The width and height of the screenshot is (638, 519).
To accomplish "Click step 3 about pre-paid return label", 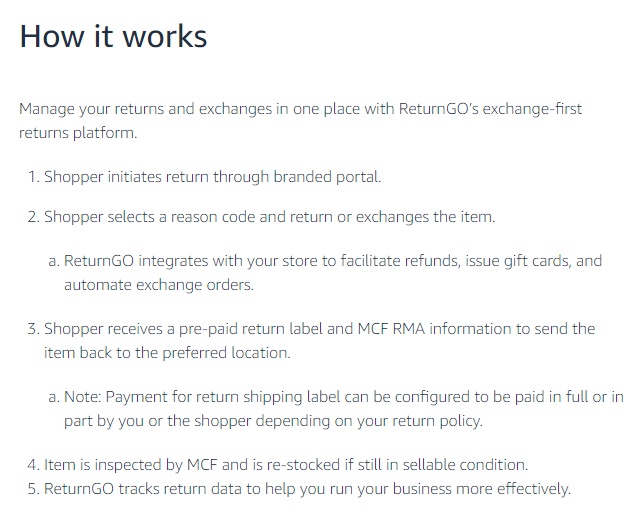I will tap(311, 340).
